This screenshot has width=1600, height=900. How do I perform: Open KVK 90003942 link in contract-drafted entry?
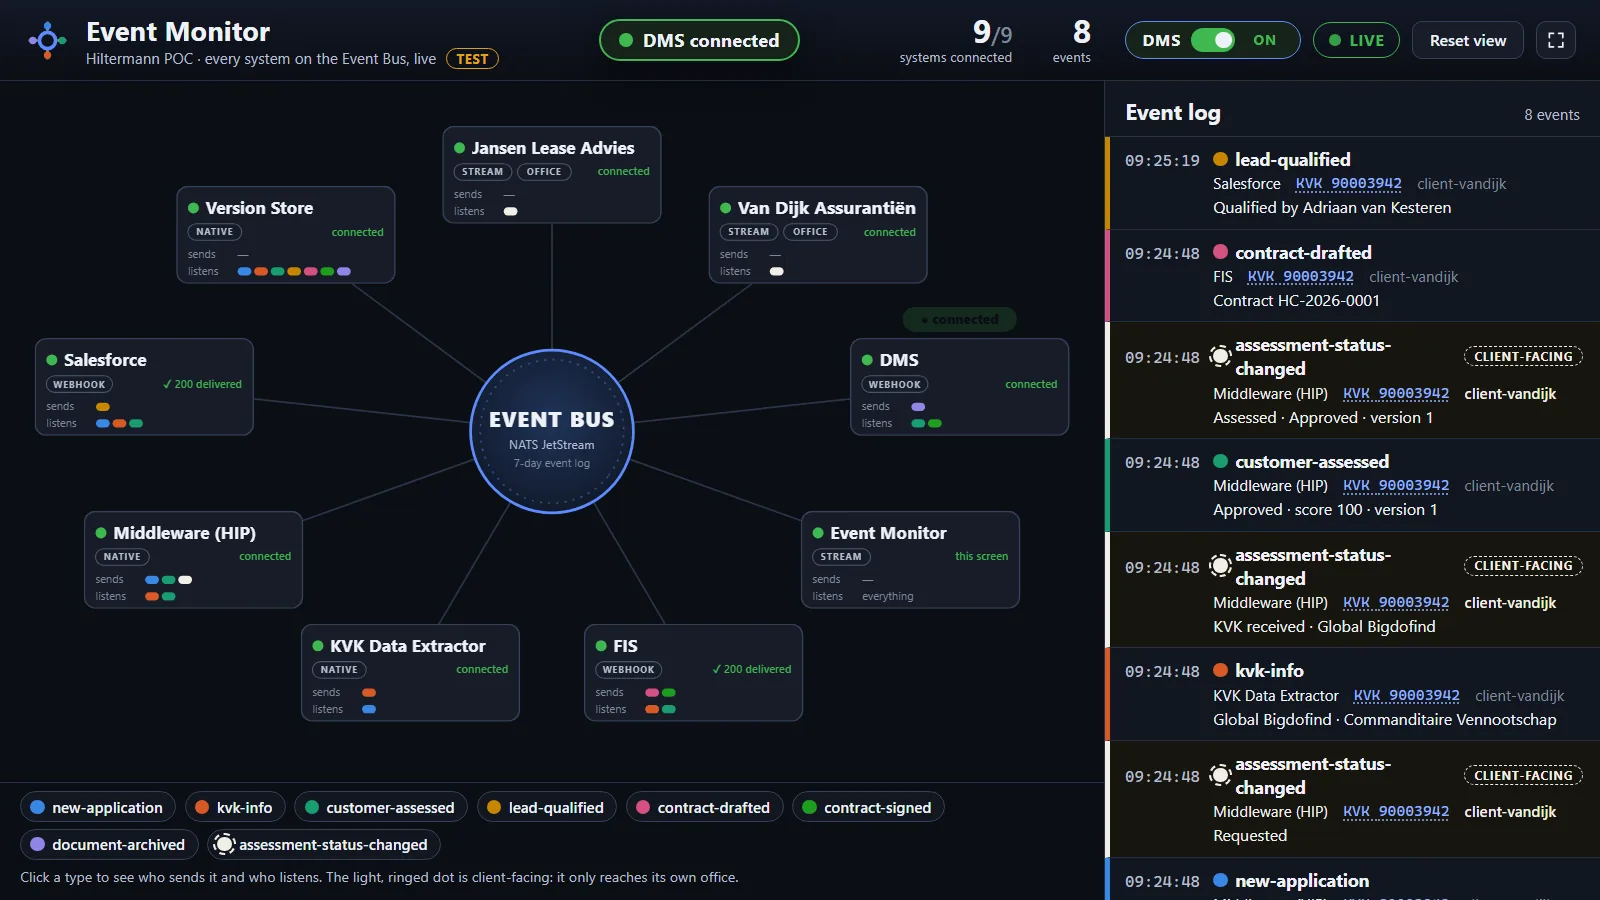click(x=1300, y=277)
